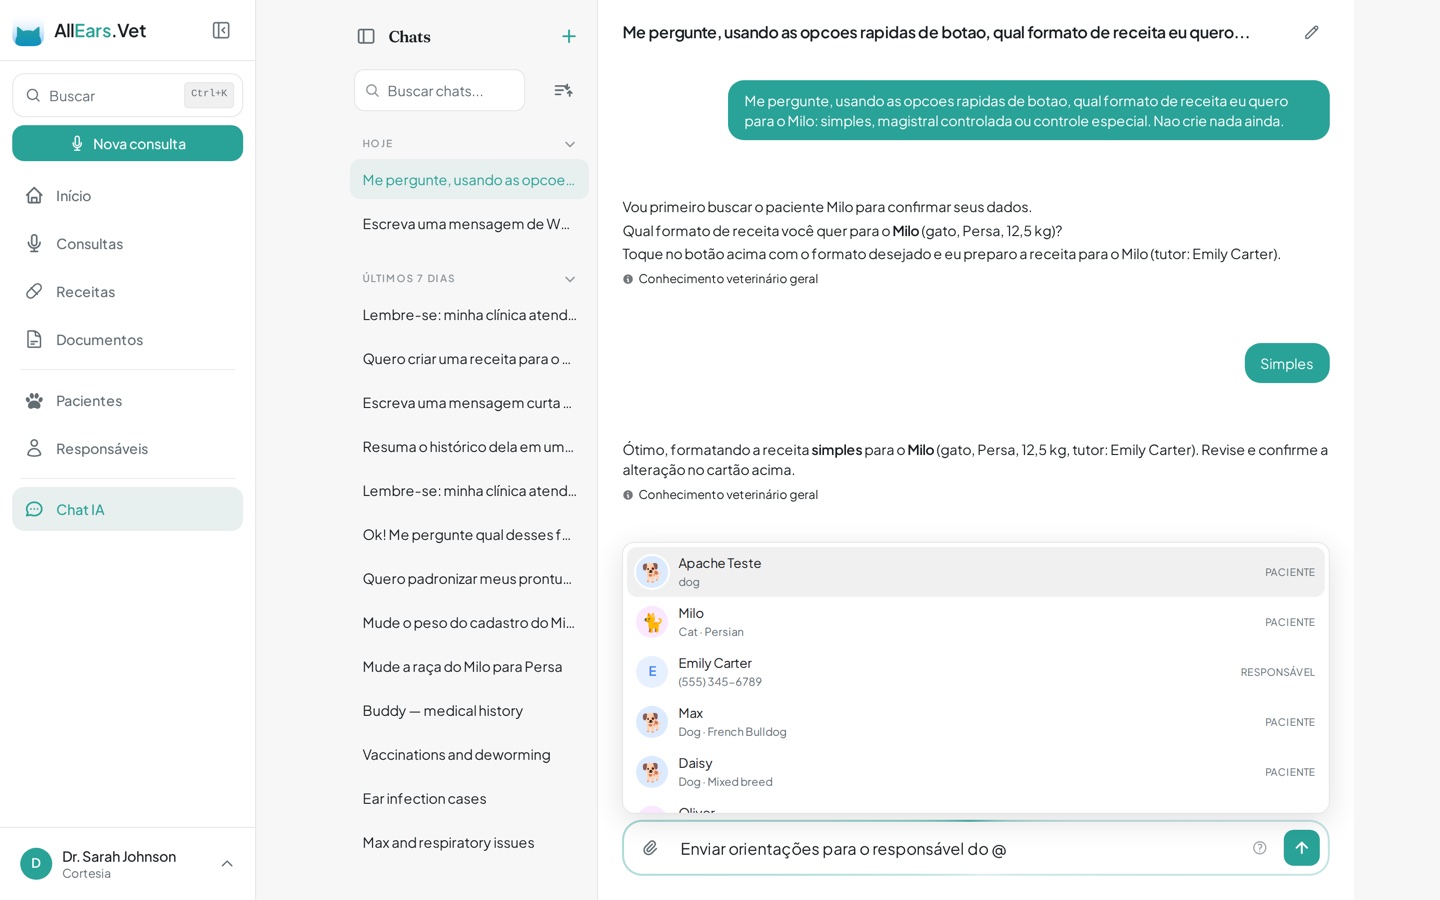Click the microphone icon next to Consultas
The image size is (1440, 900).
(34, 243)
